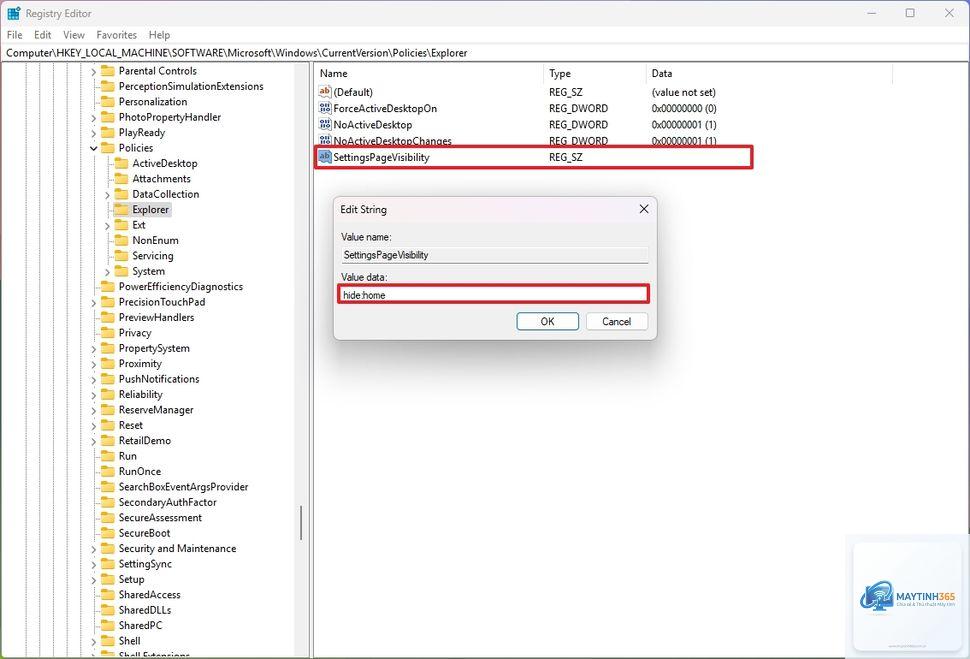The width and height of the screenshot is (970, 659).
Task: Open the Help menu
Action: pyautogui.click(x=159, y=35)
